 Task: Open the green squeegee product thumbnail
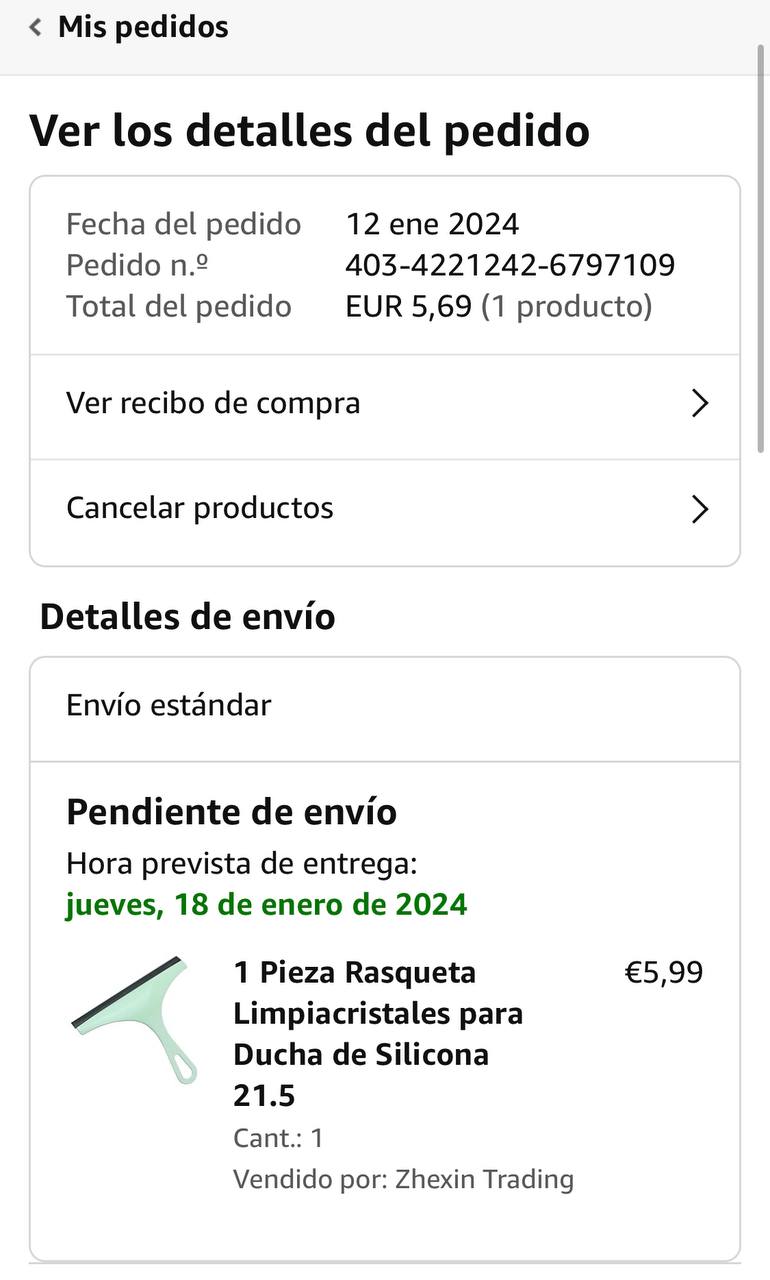[132, 1018]
